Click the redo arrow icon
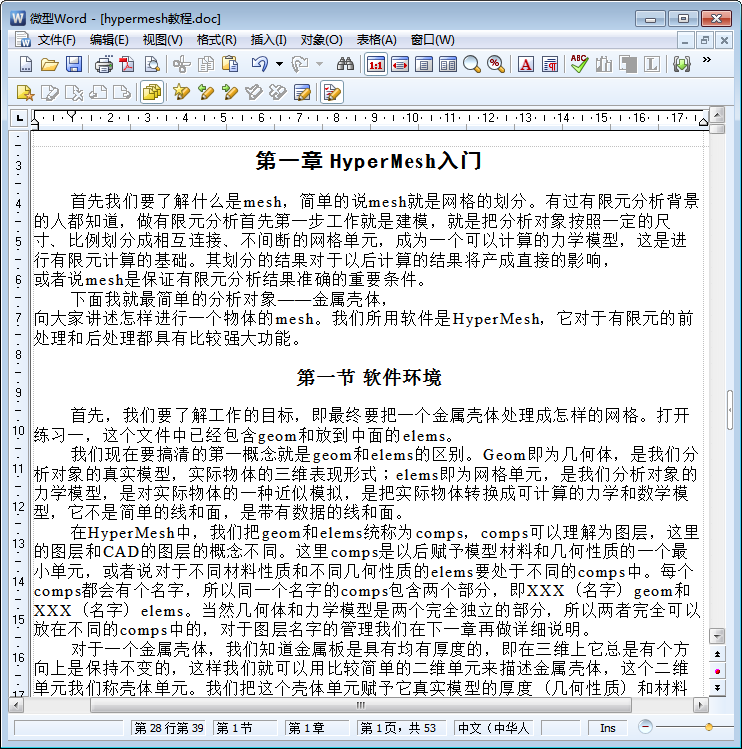The image size is (742, 749). 300,64
